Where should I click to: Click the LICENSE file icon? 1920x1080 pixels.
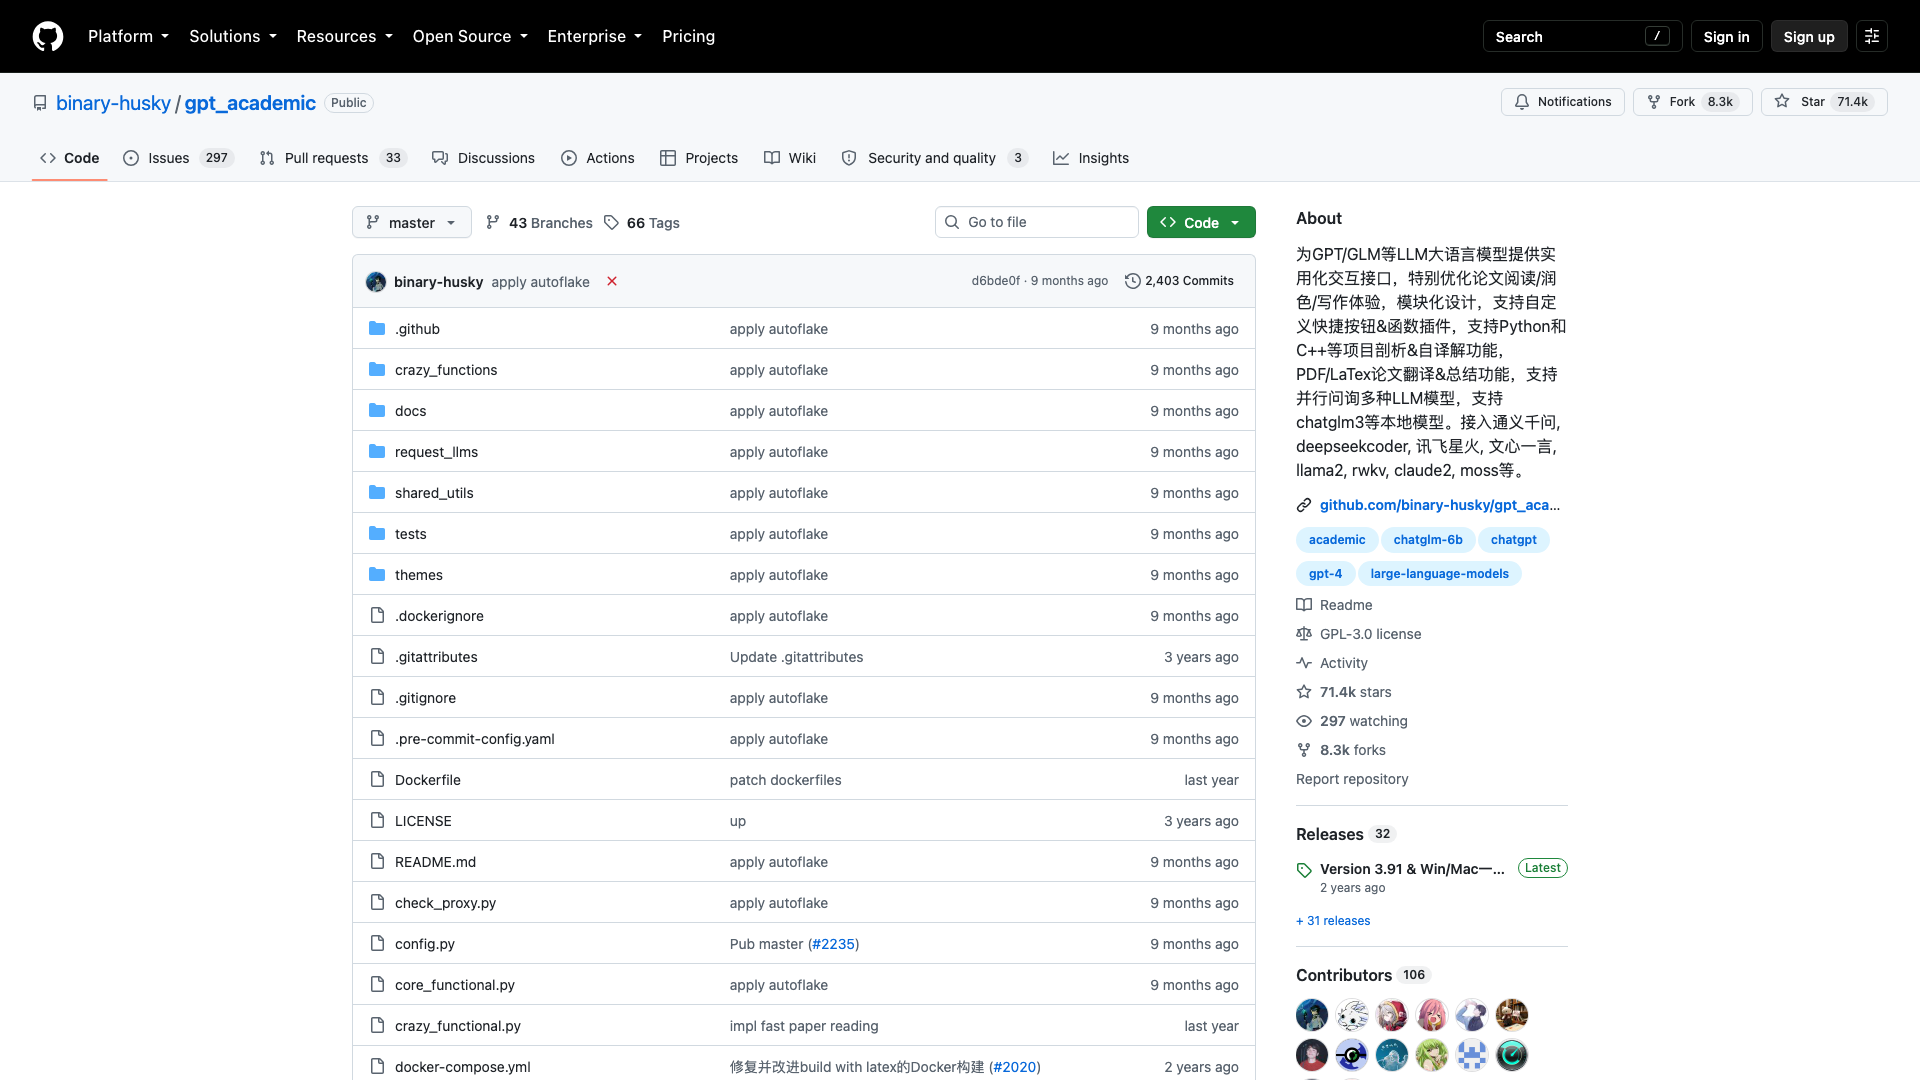(377, 820)
